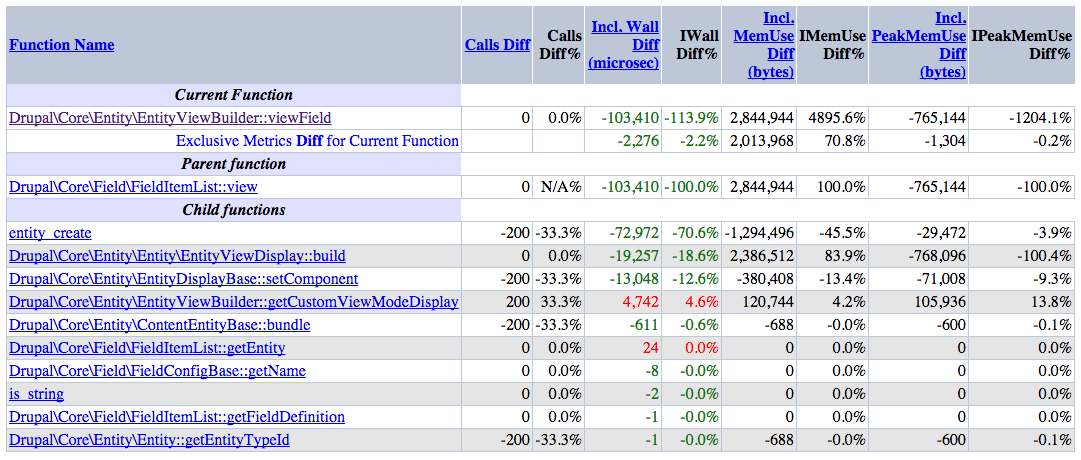Select Exclusive Metrics Diff for Current Function text

point(317,141)
